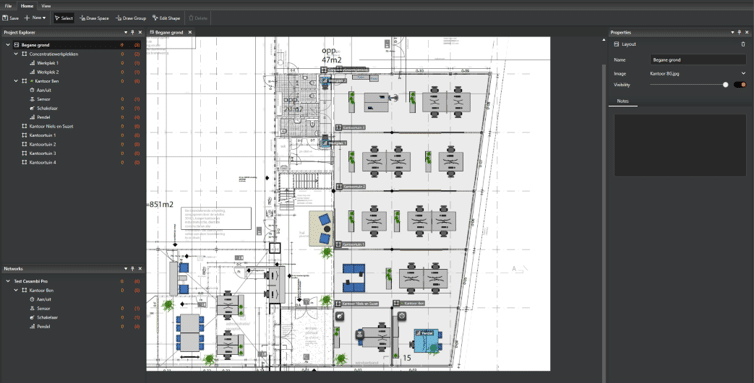Adjust the Visibility slider handle
This screenshot has height=383, width=754.
(725, 85)
